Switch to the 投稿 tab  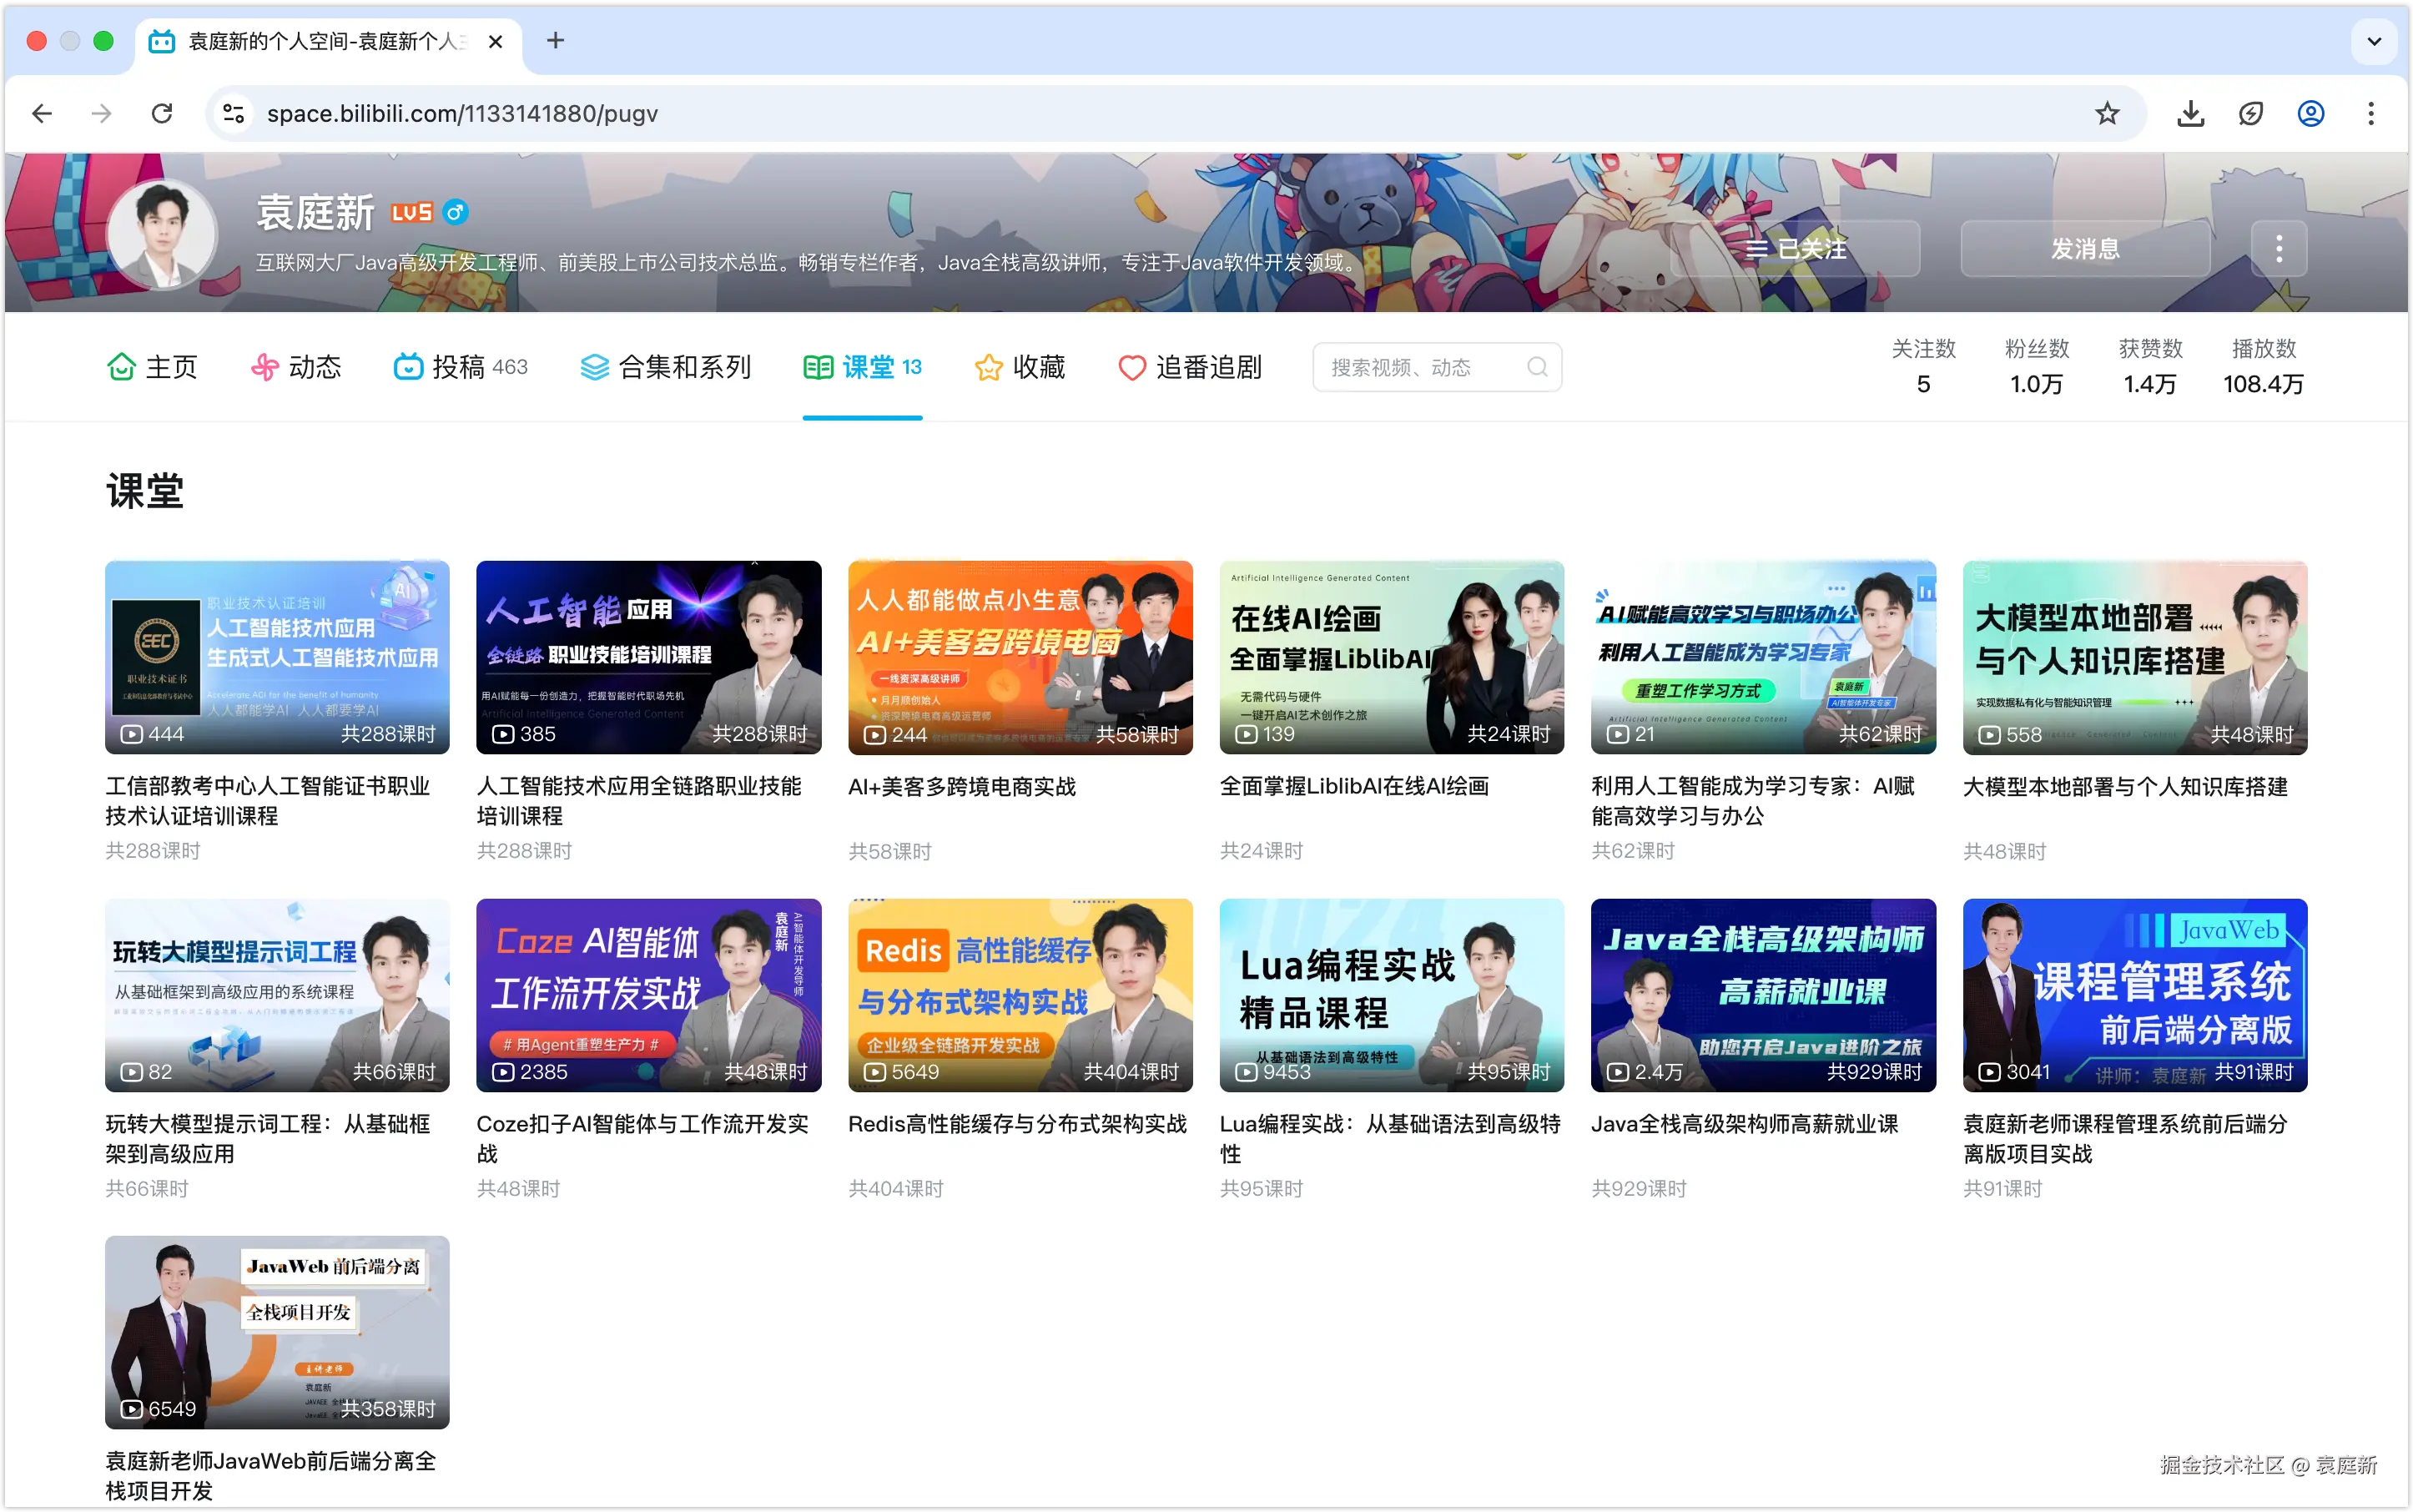(x=459, y=367)
